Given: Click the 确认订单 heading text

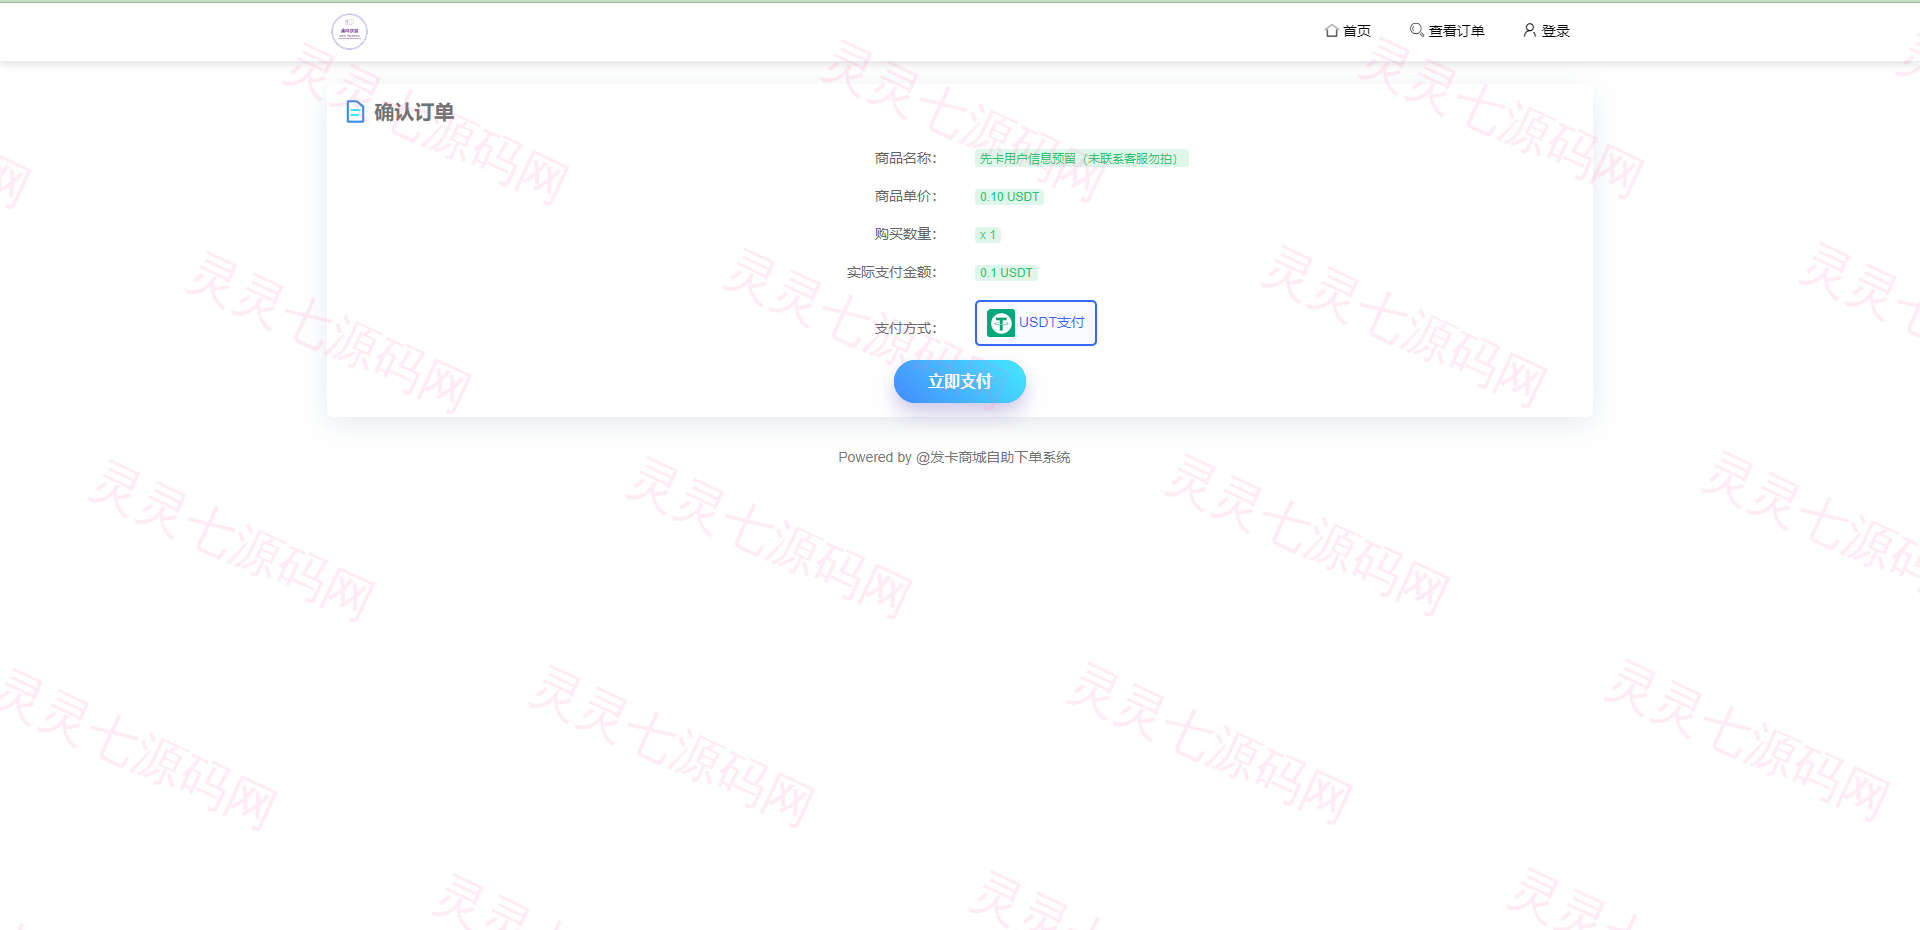Looking at the screenshot, I should click(x=414, y=112).
